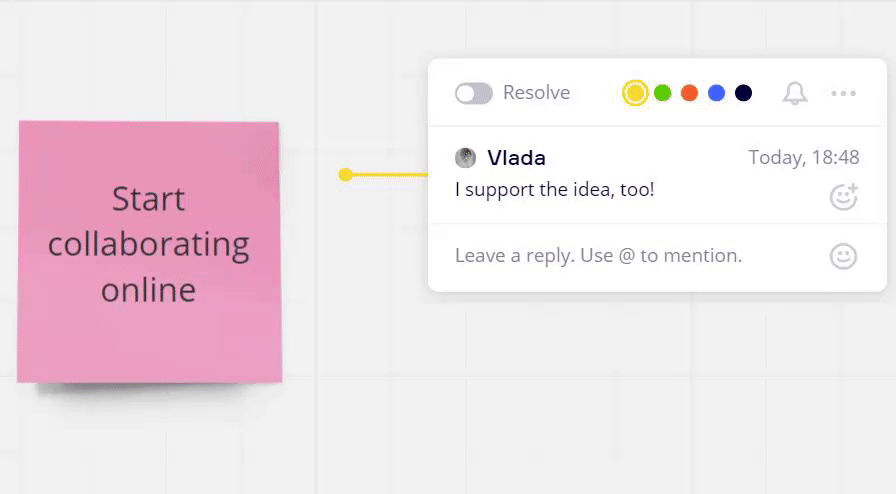Choose the dark navy color dot

(743, 93)
